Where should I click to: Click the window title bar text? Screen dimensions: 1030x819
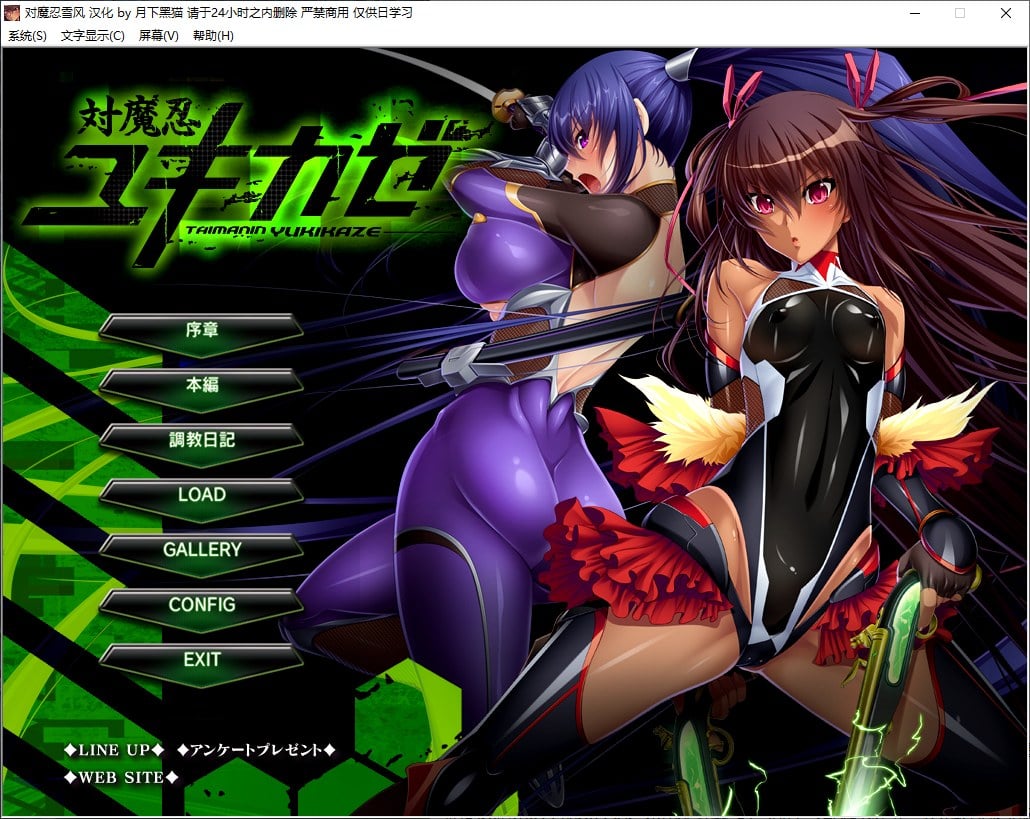[x=218, y=13]
